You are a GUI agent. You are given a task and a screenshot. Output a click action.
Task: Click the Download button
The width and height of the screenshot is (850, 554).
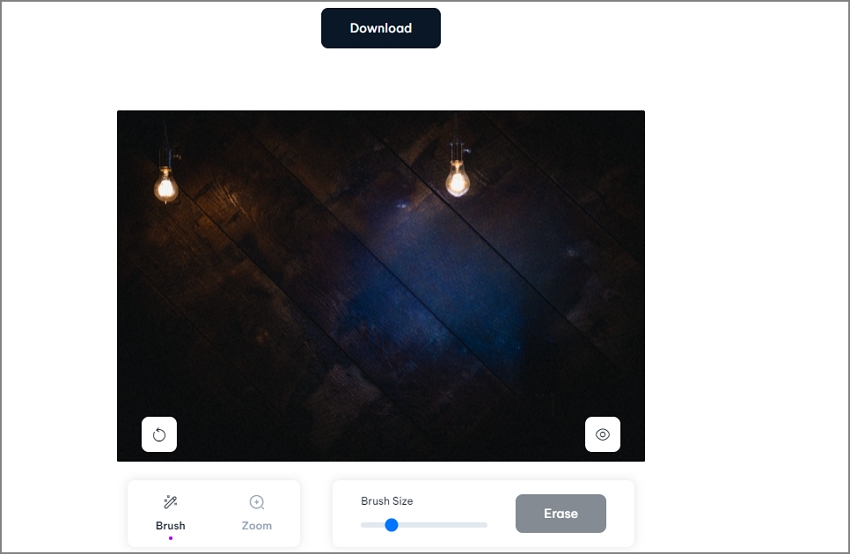381,28
